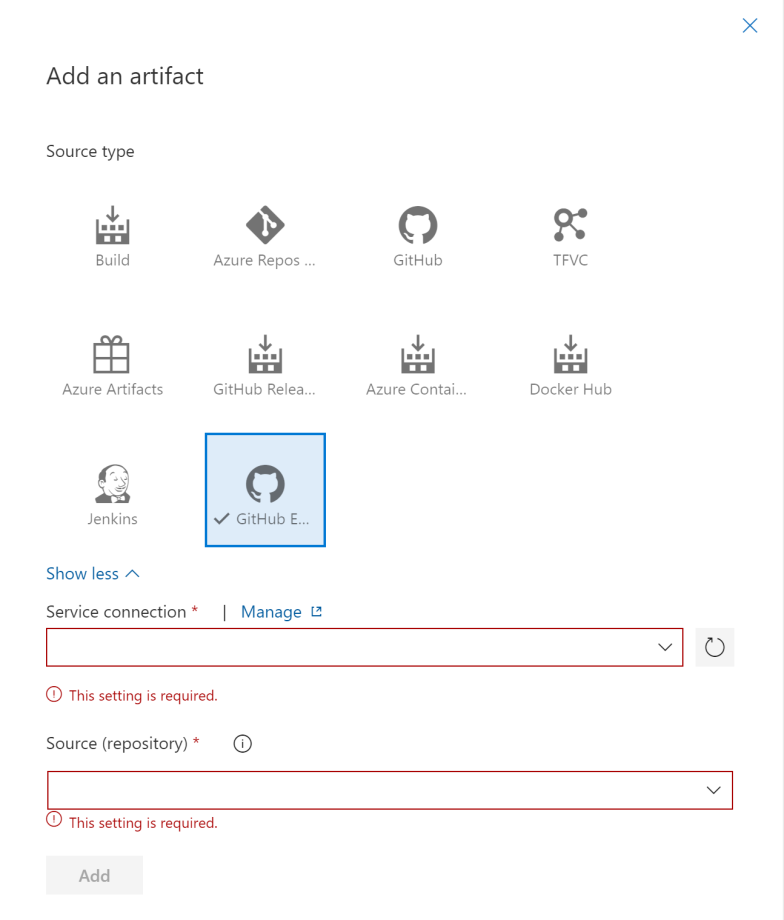Select Jenkins as the artifact source
The image size is (784, 920).
click(x=112, y=490)
